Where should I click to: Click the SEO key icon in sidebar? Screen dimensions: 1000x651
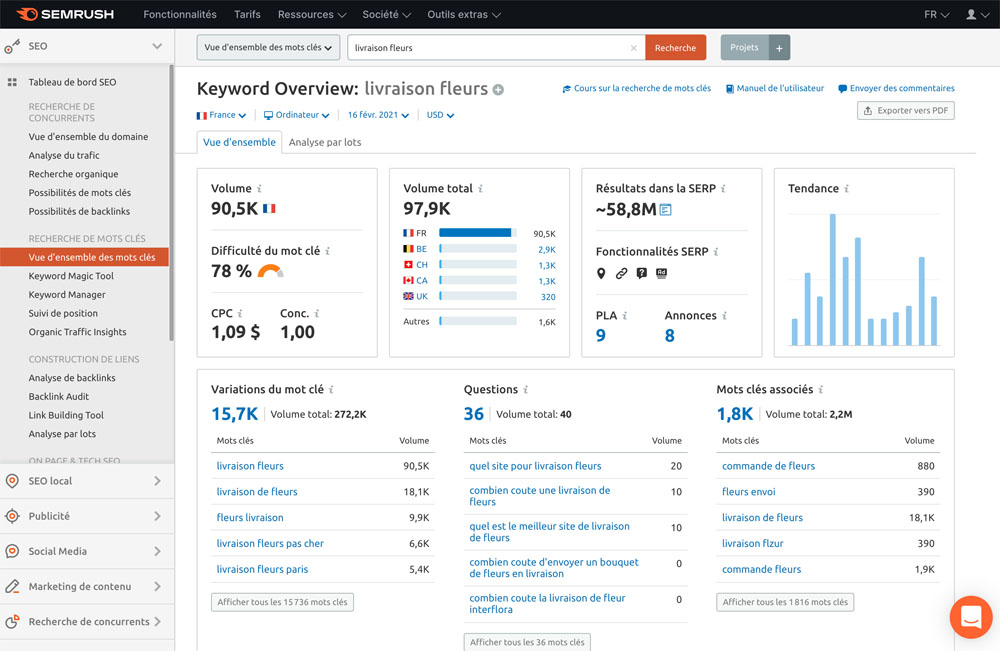(12, 46)
